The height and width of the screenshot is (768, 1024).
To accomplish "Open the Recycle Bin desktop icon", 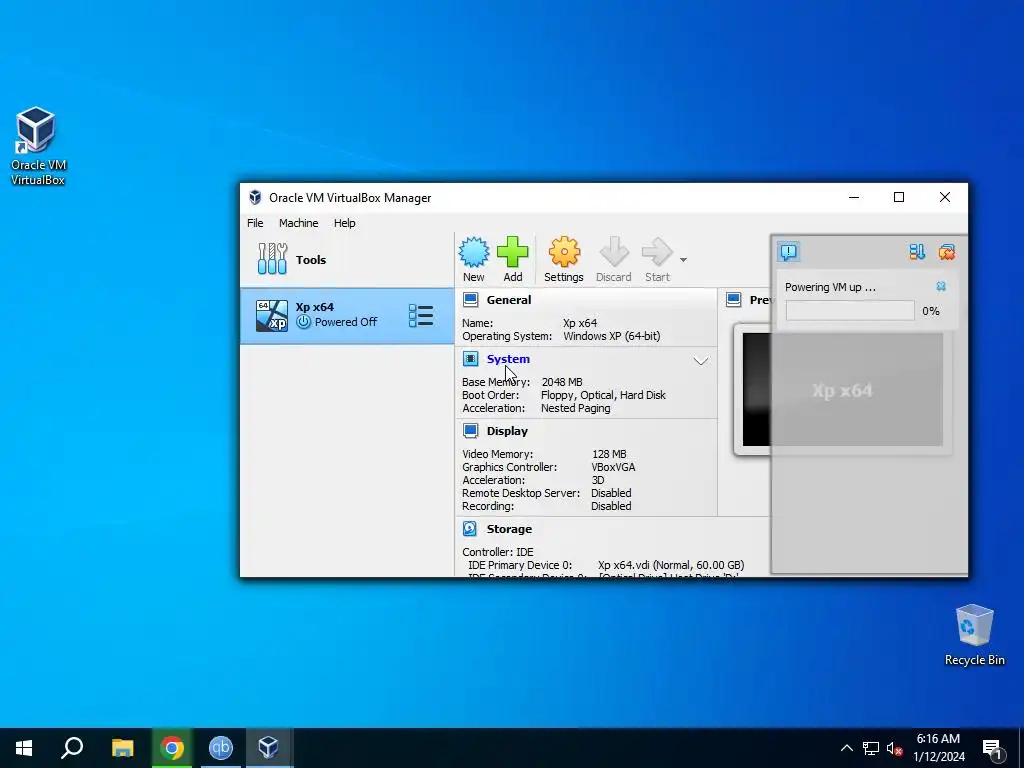I will 974,635.
